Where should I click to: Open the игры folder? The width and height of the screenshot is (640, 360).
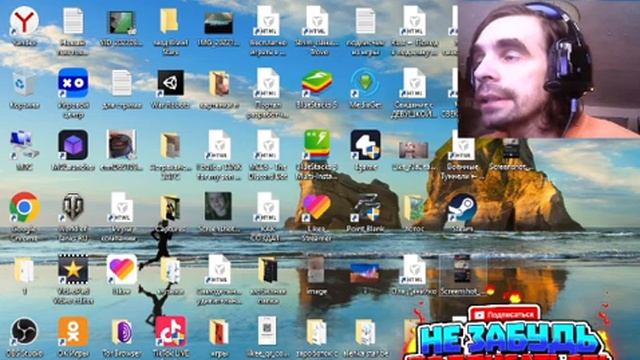click(x=219, y=332)
